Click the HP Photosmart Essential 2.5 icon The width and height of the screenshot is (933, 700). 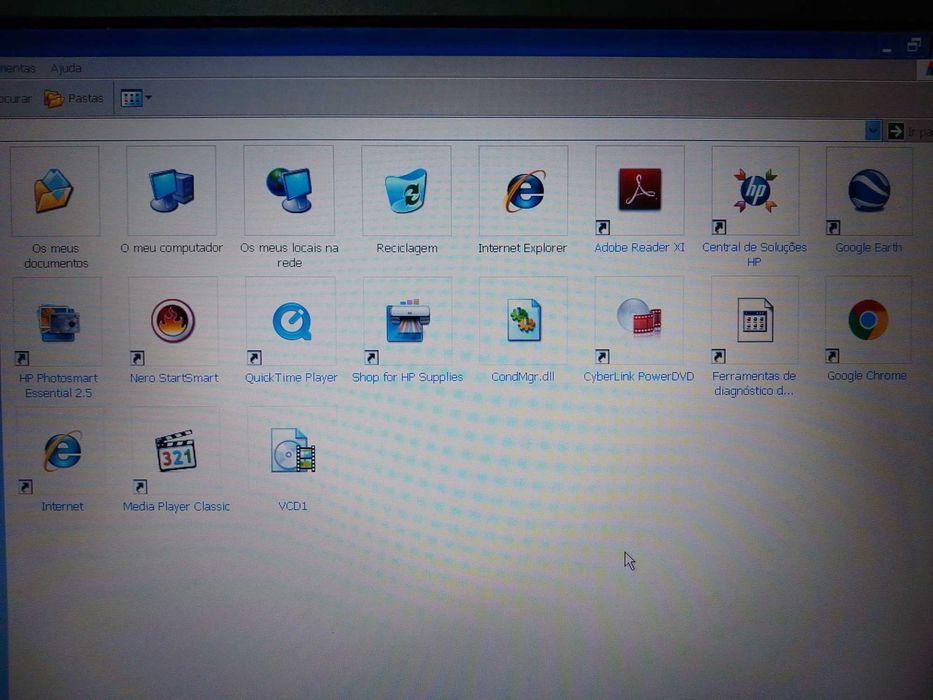[57, 321]
